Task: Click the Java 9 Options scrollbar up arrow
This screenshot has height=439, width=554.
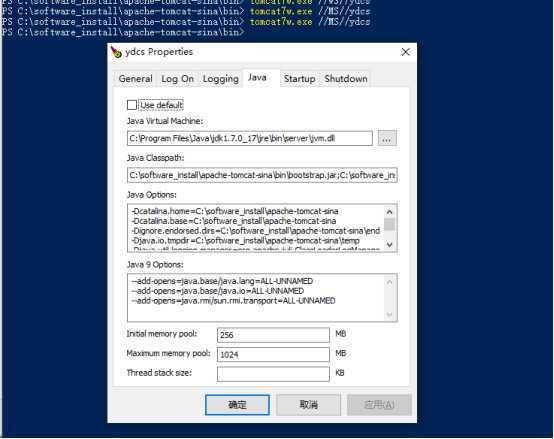Action: 390,281
